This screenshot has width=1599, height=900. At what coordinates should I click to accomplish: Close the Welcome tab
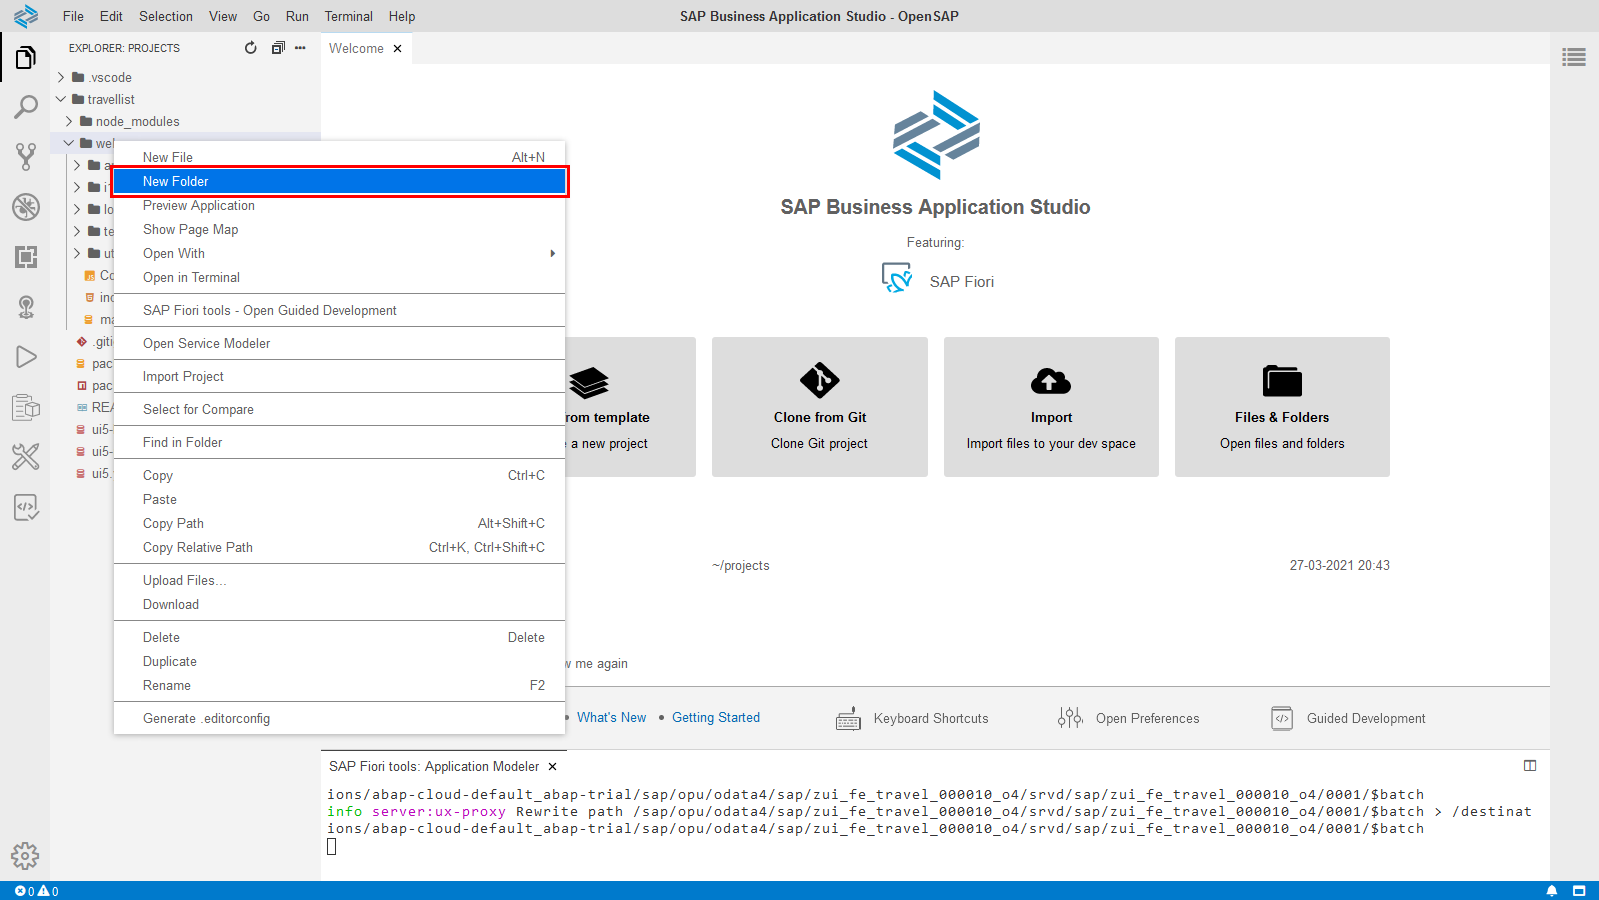pos(397,48)
